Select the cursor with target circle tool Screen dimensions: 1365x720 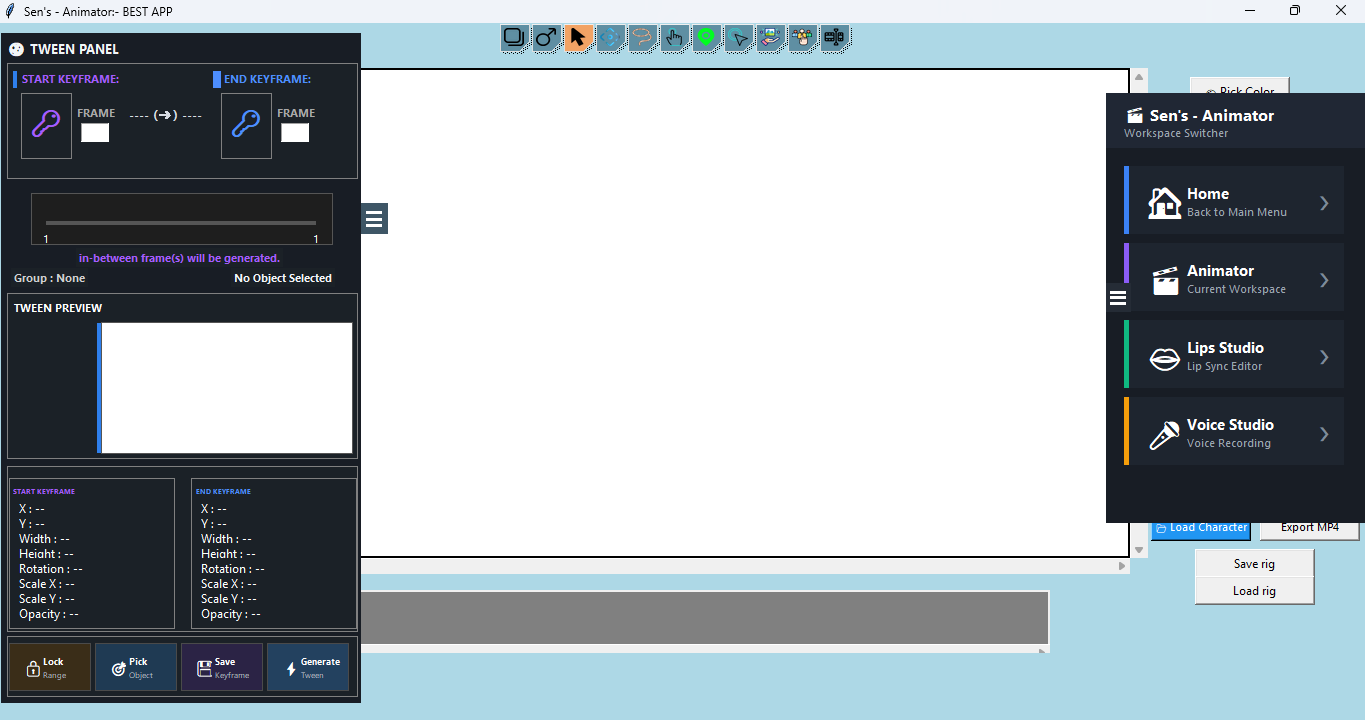click(738, 38)
